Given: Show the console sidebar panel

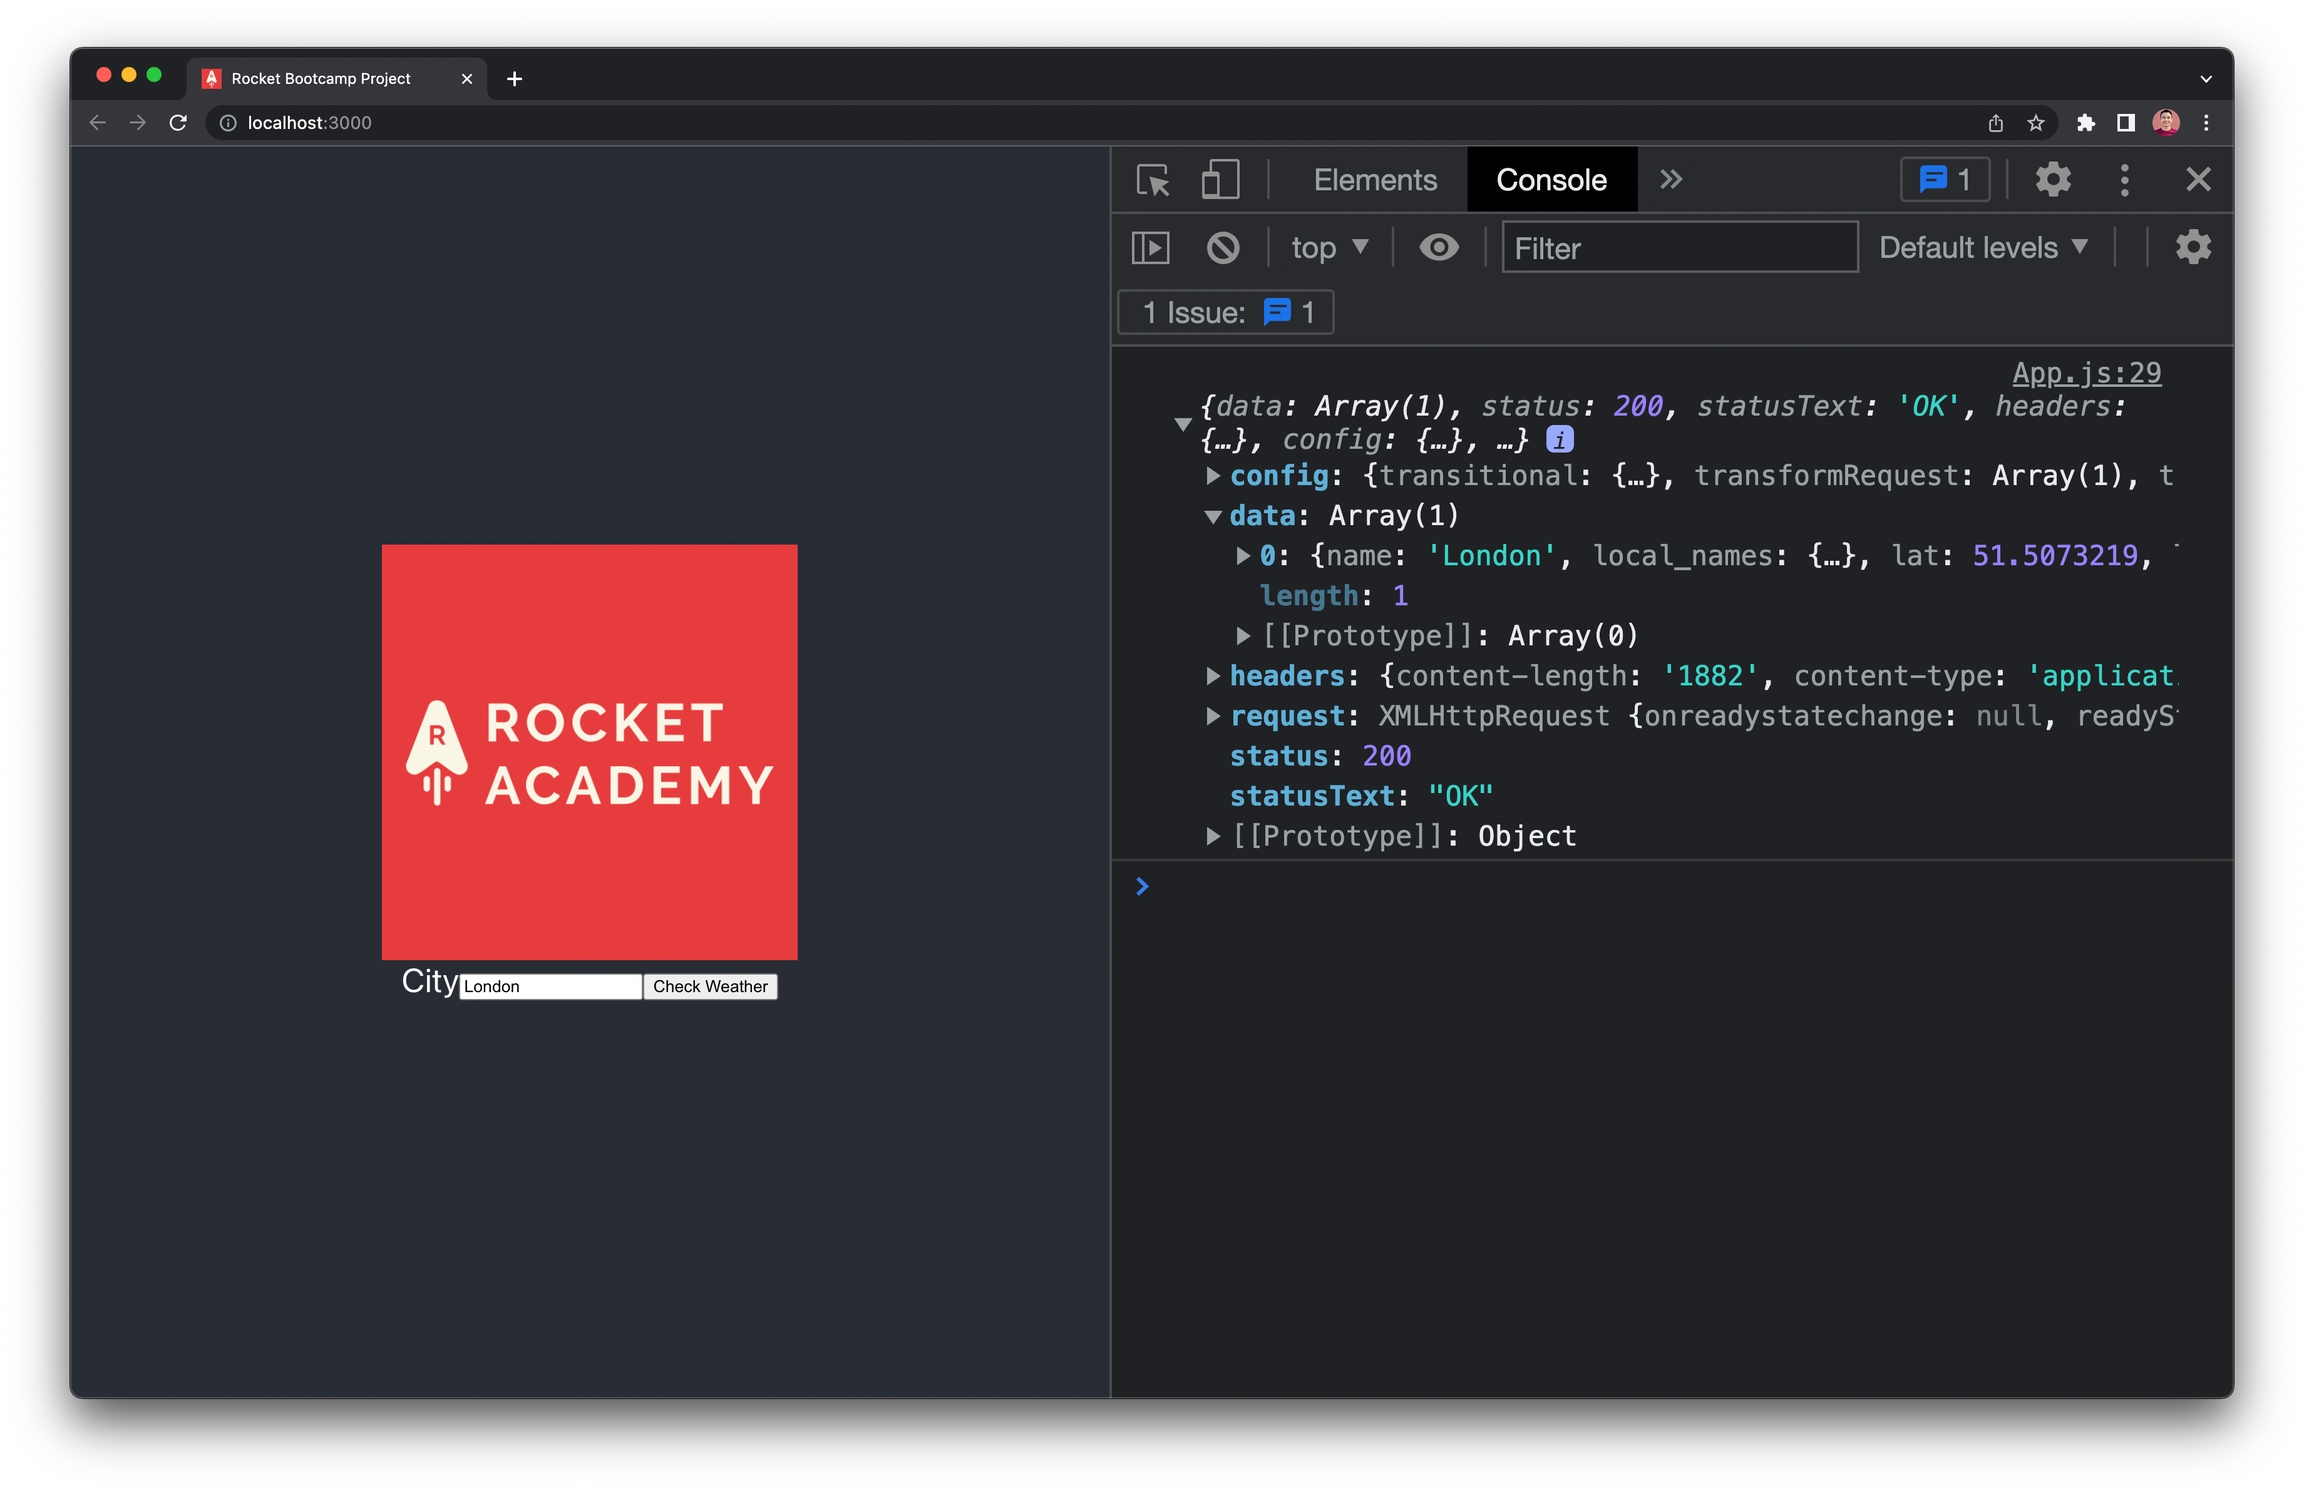Looking at the screenshot, I should (1150, 248).
